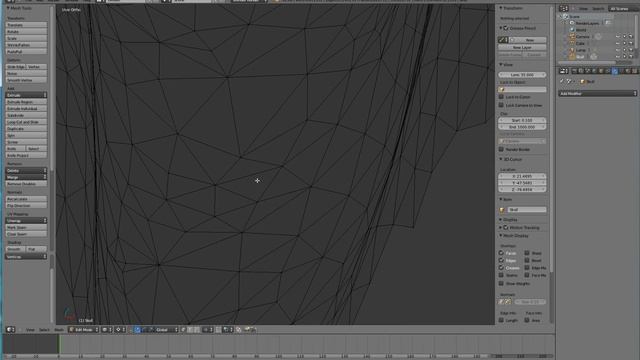Open the Edit Mode selector dropdown

tap(84, 329)
